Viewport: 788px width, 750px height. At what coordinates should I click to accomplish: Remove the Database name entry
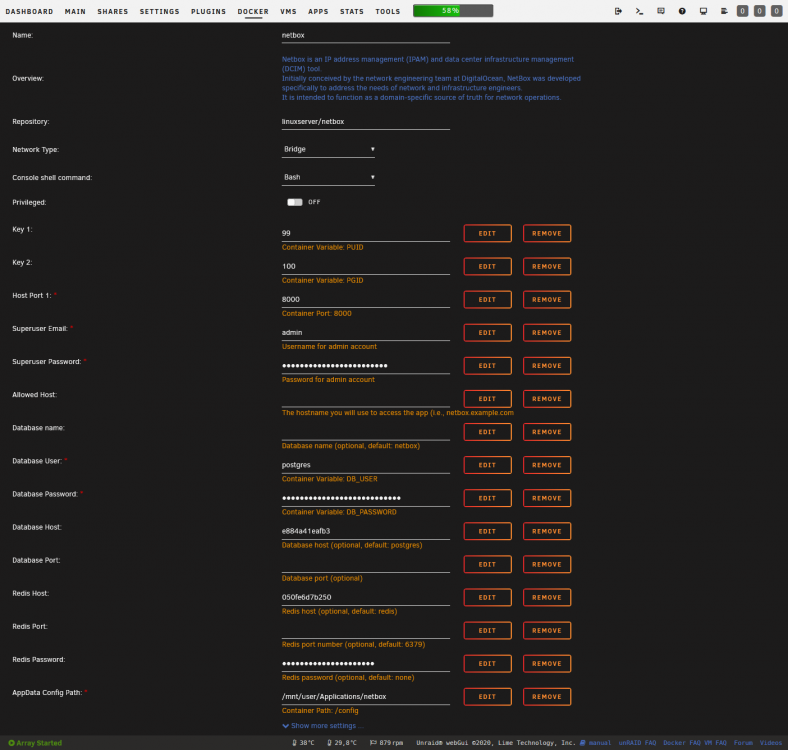point(547,432)
